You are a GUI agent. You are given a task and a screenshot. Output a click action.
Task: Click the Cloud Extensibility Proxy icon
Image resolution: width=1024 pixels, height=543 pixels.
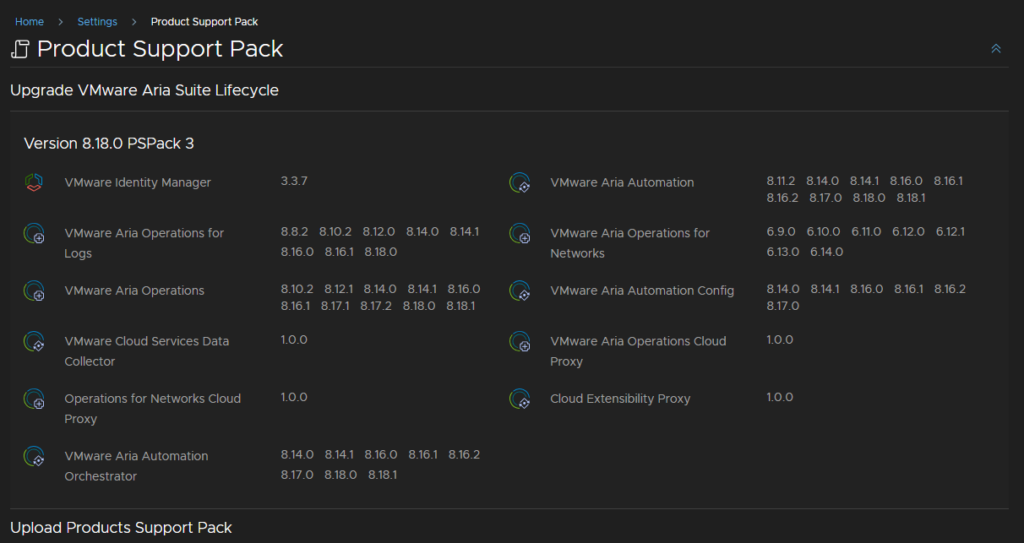(x=520, y=399)
